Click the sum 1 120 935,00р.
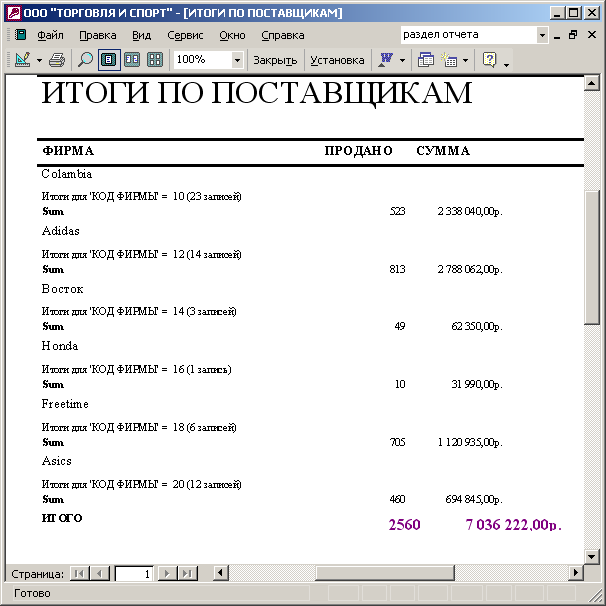This screenshot has width=606, height=606. coord(470,443)
